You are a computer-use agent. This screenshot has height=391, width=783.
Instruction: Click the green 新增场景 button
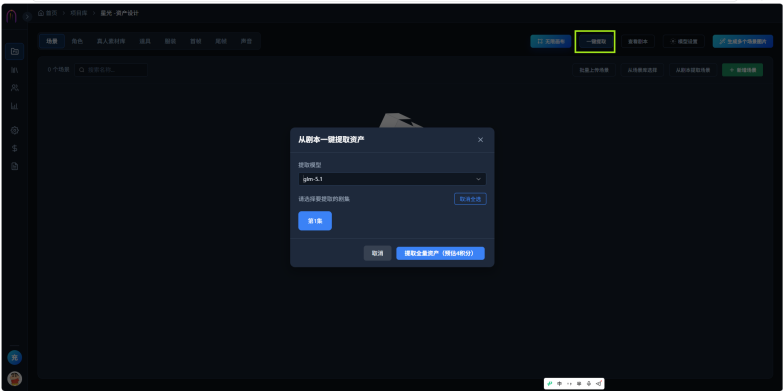(x=742, y=70)
